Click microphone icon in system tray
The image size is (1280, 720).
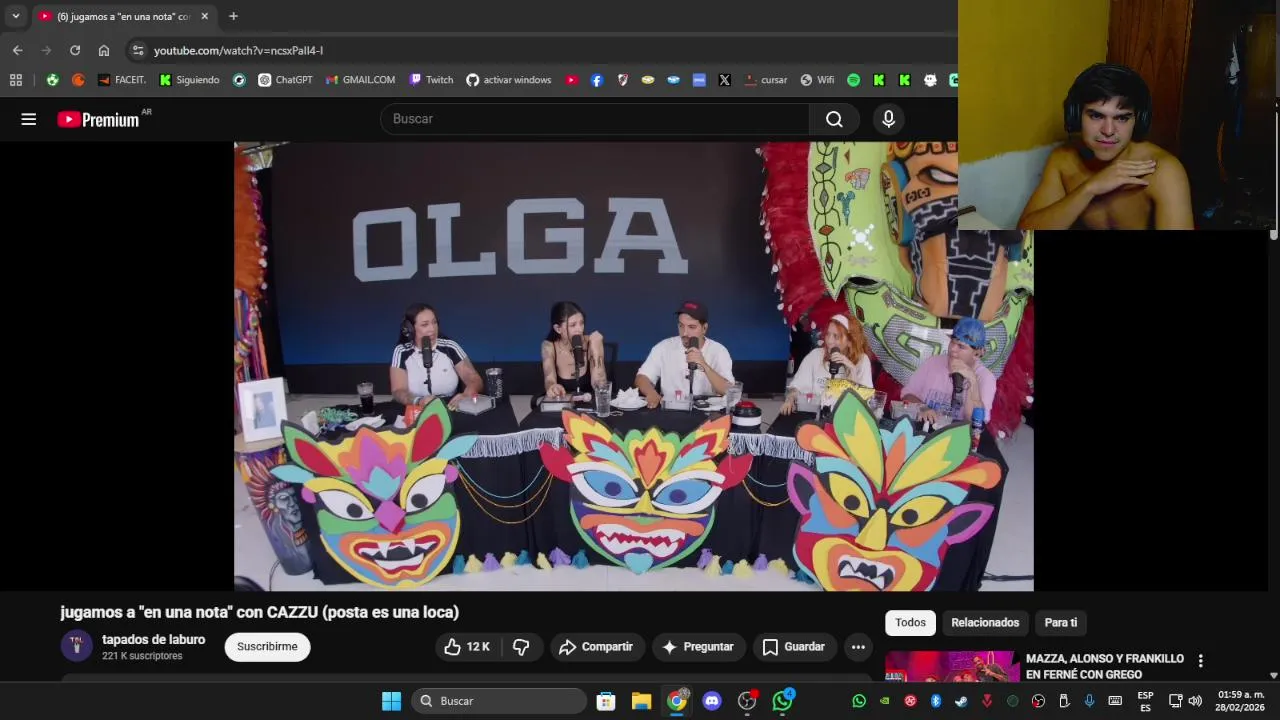click(1089, 701)
